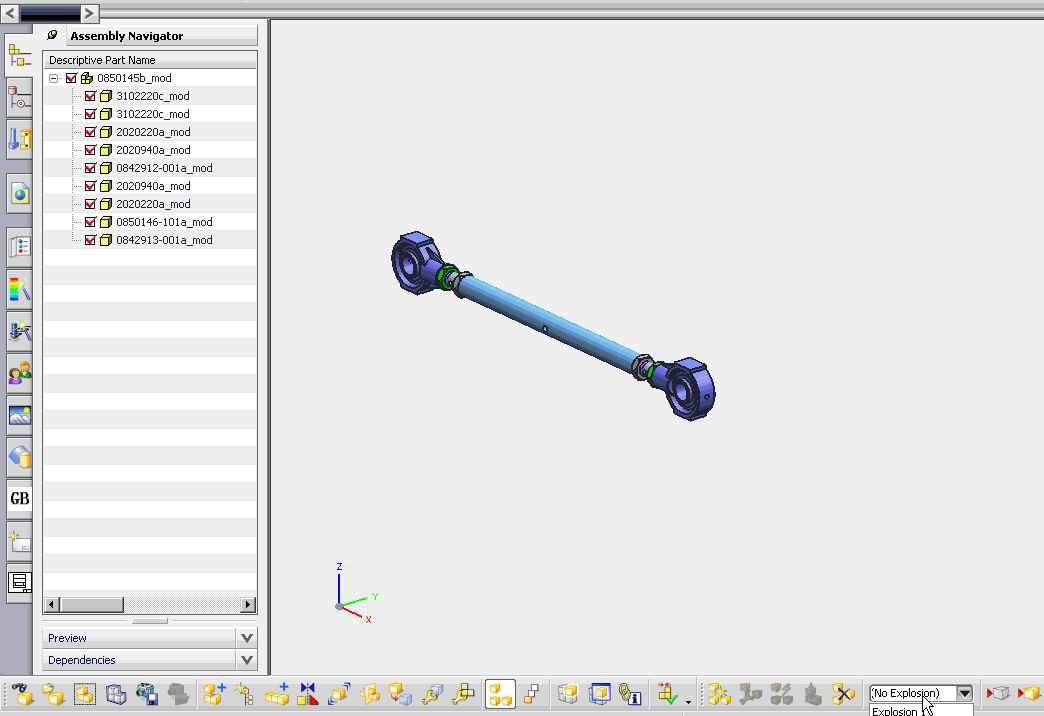The image size is (1044, 716).
Task: Click the Dependencies panel label
Action: click(x=82, y=660)
